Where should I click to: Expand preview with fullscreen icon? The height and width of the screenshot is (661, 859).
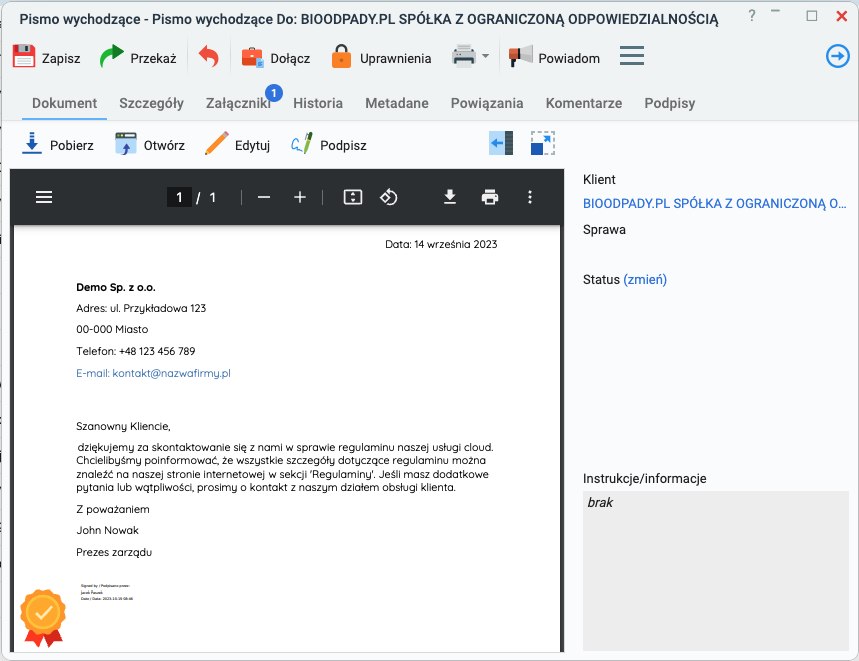tap(542, 143)
